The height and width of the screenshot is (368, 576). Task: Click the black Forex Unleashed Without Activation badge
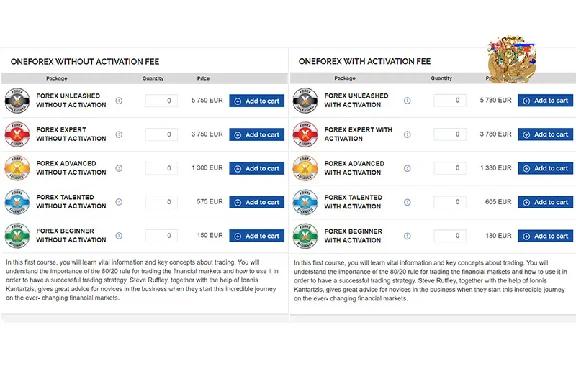tap(17, 101)
